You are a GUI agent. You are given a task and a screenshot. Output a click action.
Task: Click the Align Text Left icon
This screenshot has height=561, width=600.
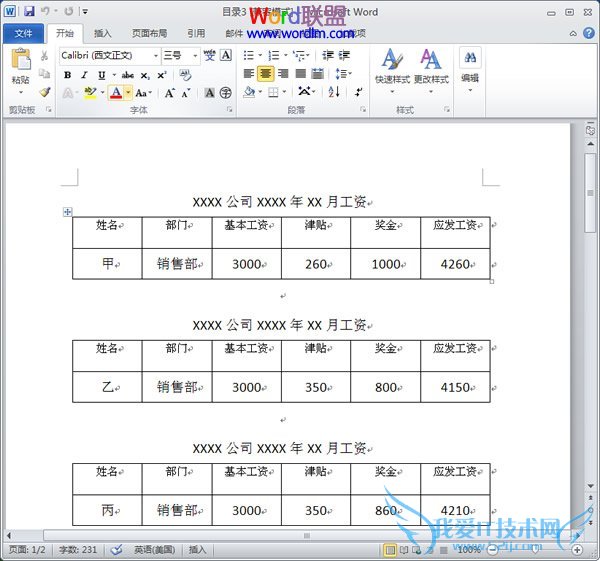(x=249, y=73)
